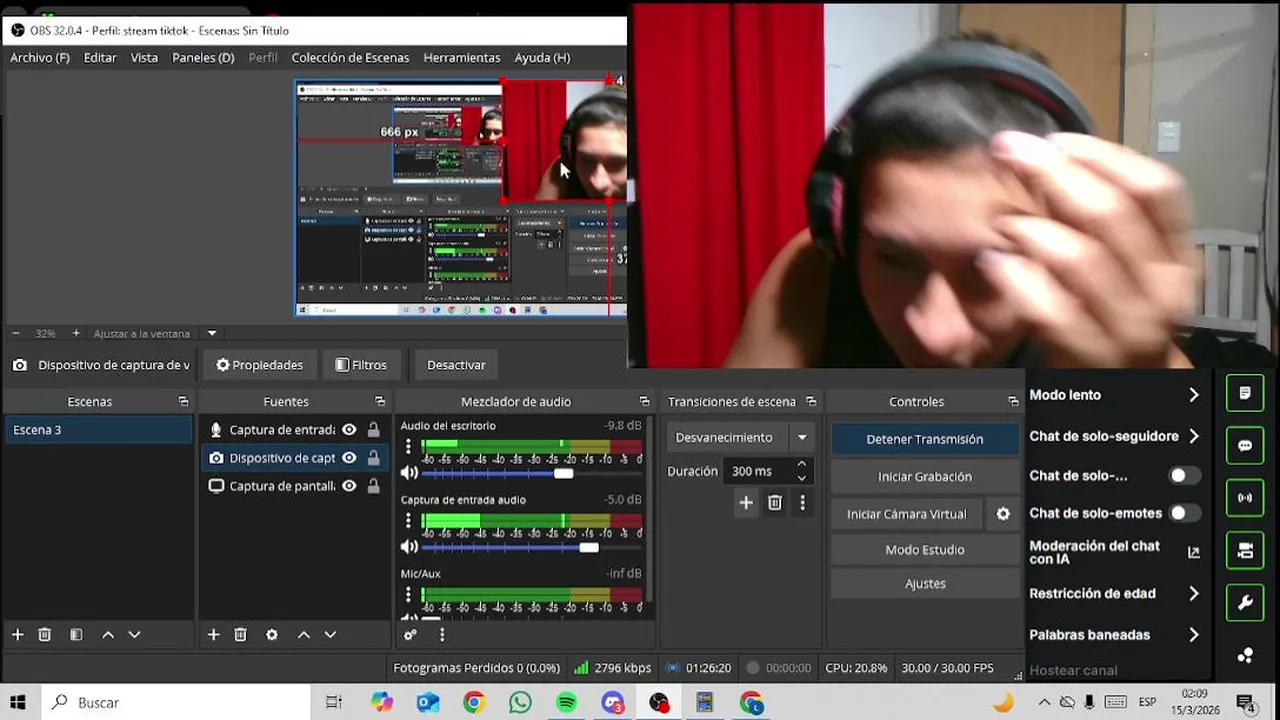
Task: Open the Ayuda (H) menu
Action: point(542,58)
